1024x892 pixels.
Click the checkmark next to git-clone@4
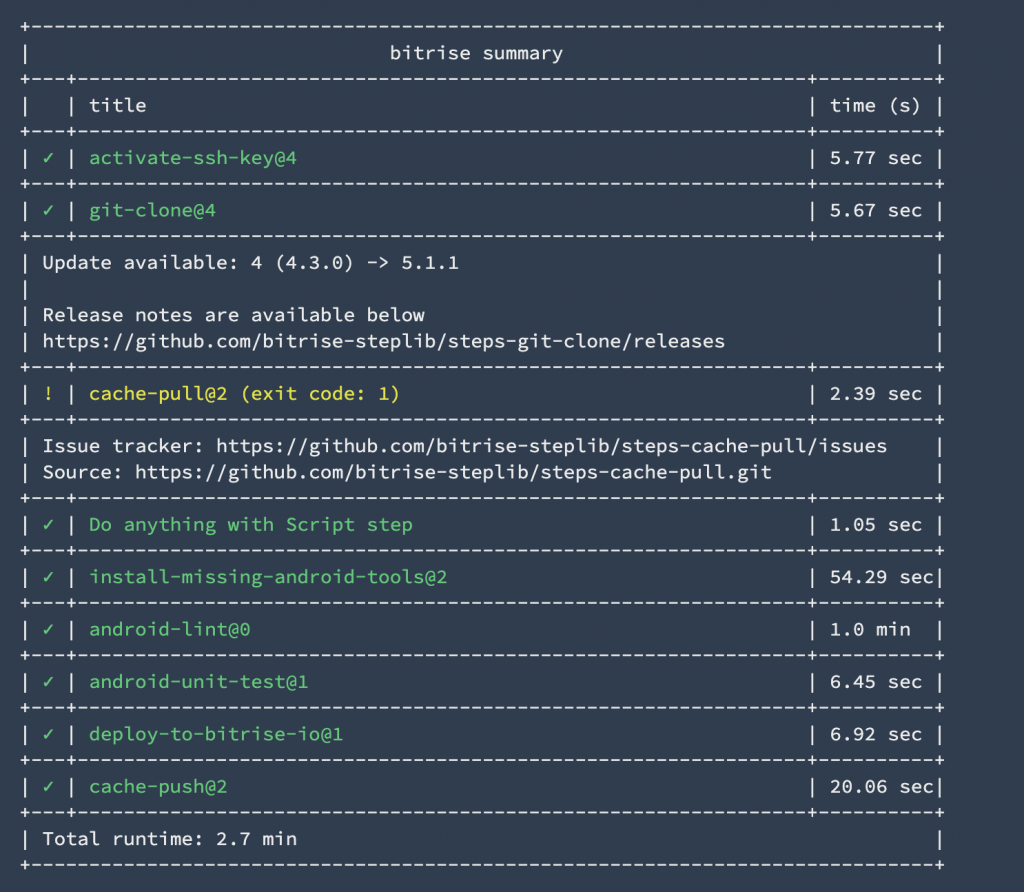click(x=48, y=210)
